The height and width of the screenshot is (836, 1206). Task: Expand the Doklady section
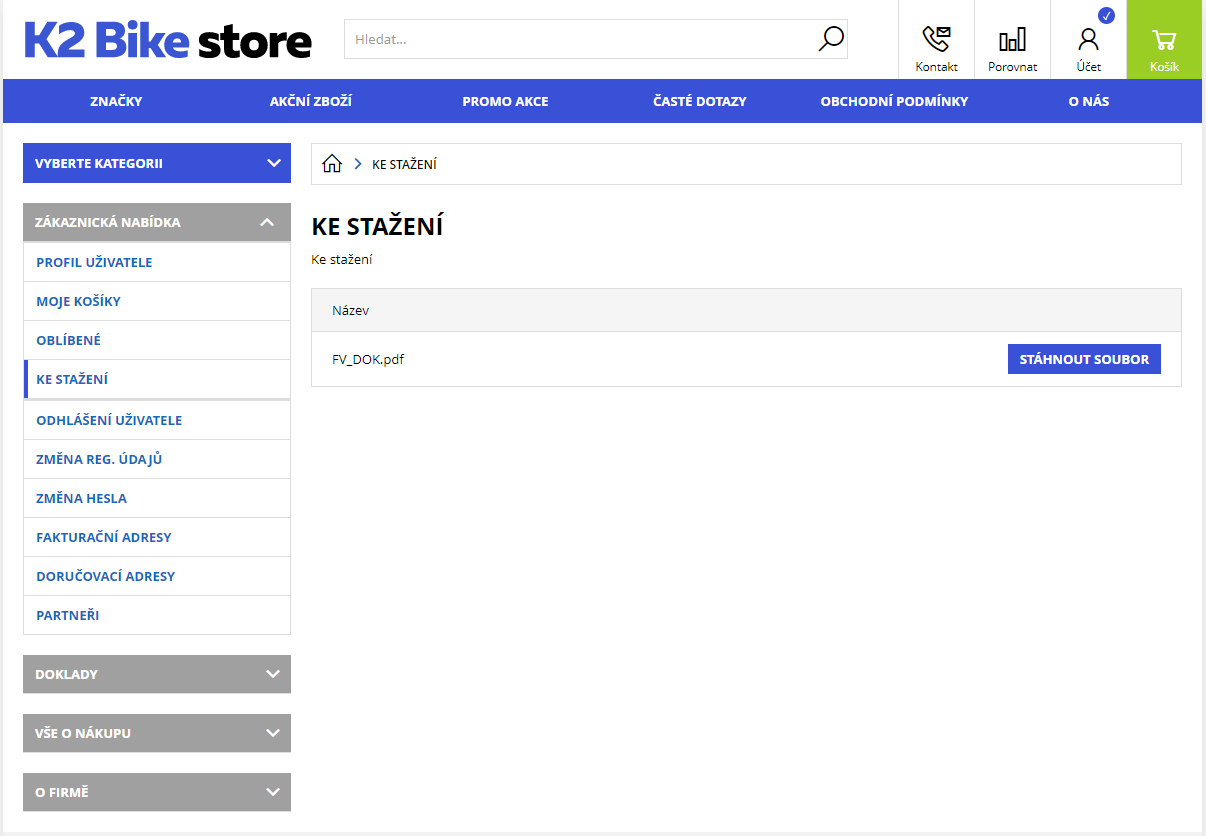point(157,674)
